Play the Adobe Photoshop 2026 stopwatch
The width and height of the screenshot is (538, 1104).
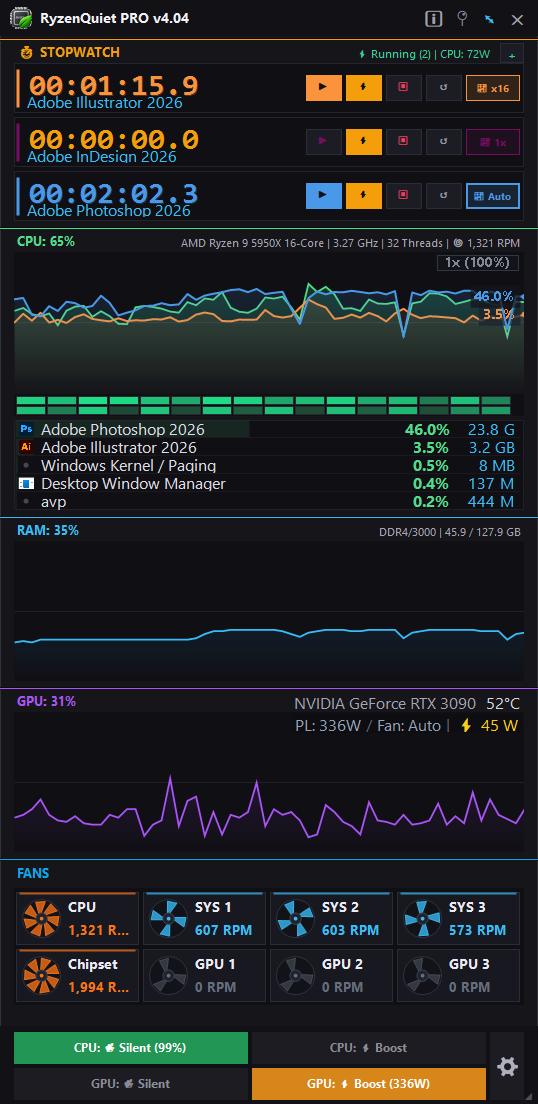324,196
